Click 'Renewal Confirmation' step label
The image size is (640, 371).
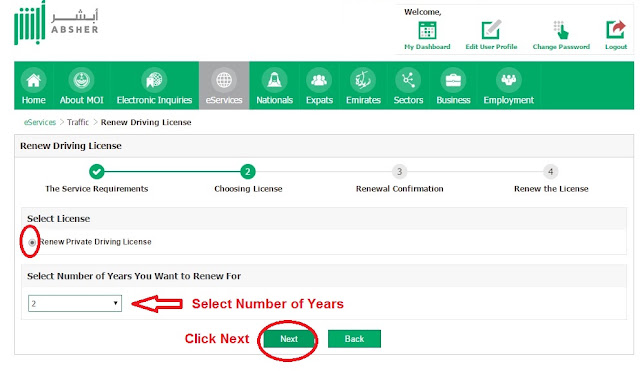(x=400, y=189)
